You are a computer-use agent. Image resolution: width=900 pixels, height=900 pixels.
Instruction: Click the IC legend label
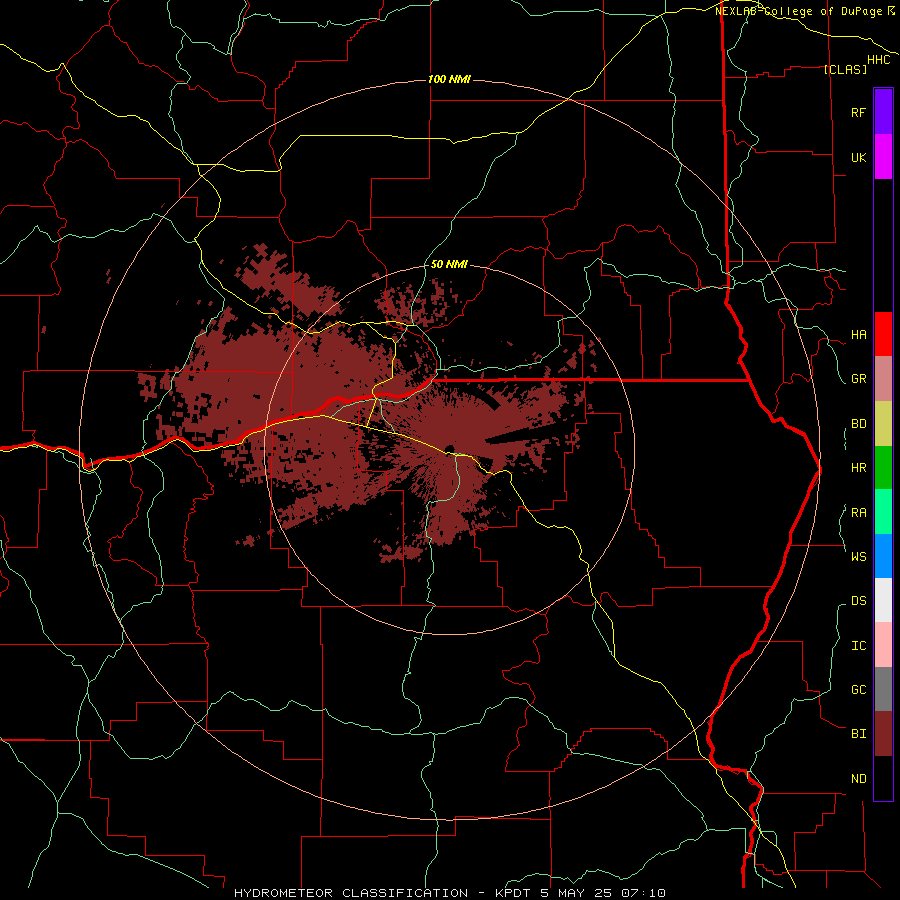[858, 646]
